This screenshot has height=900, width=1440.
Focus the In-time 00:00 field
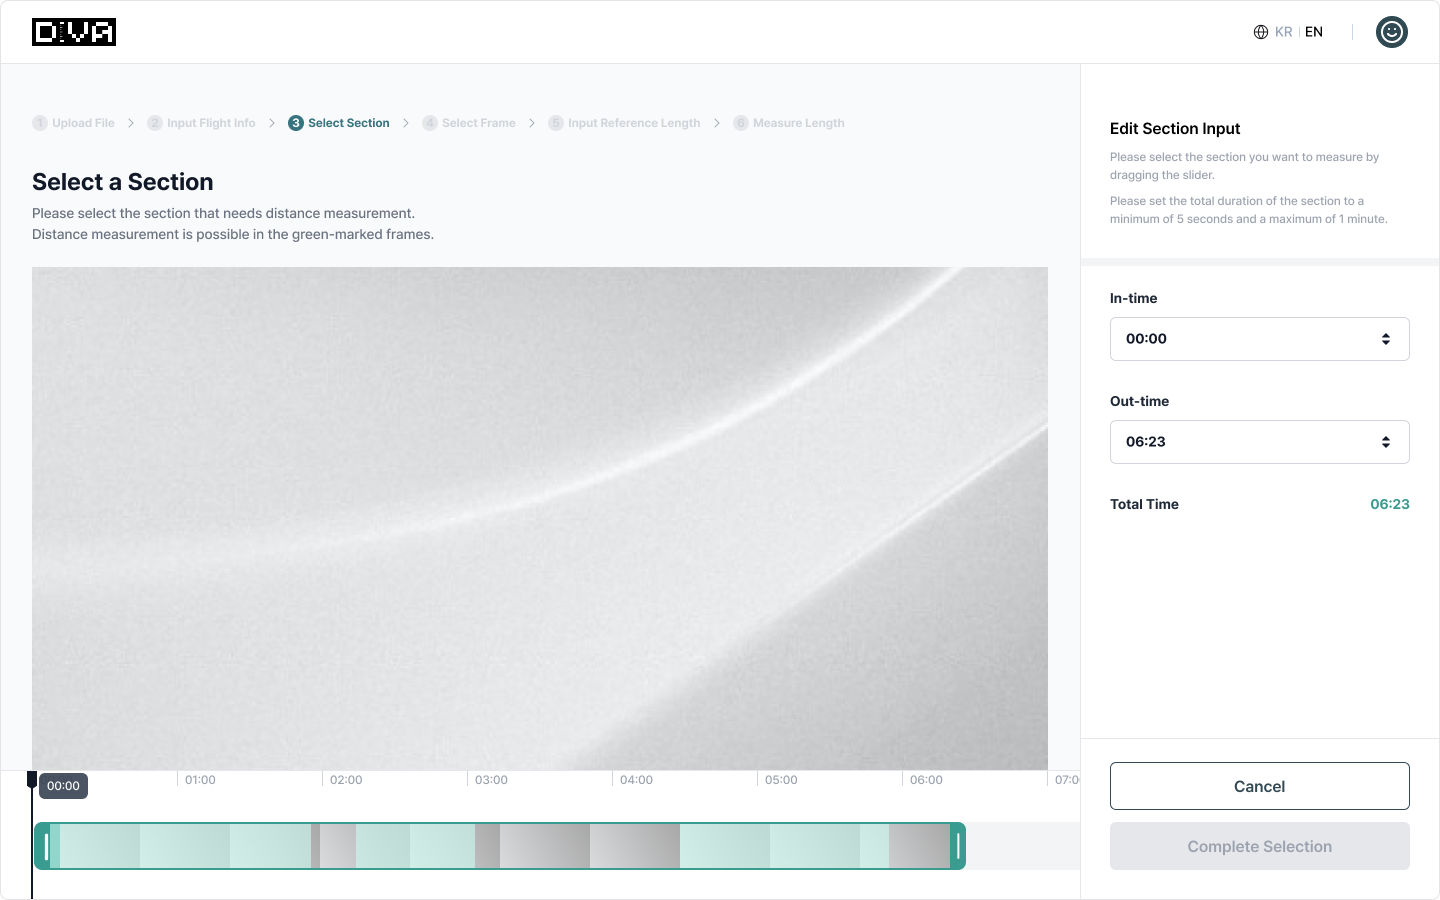pos(1240,339)
